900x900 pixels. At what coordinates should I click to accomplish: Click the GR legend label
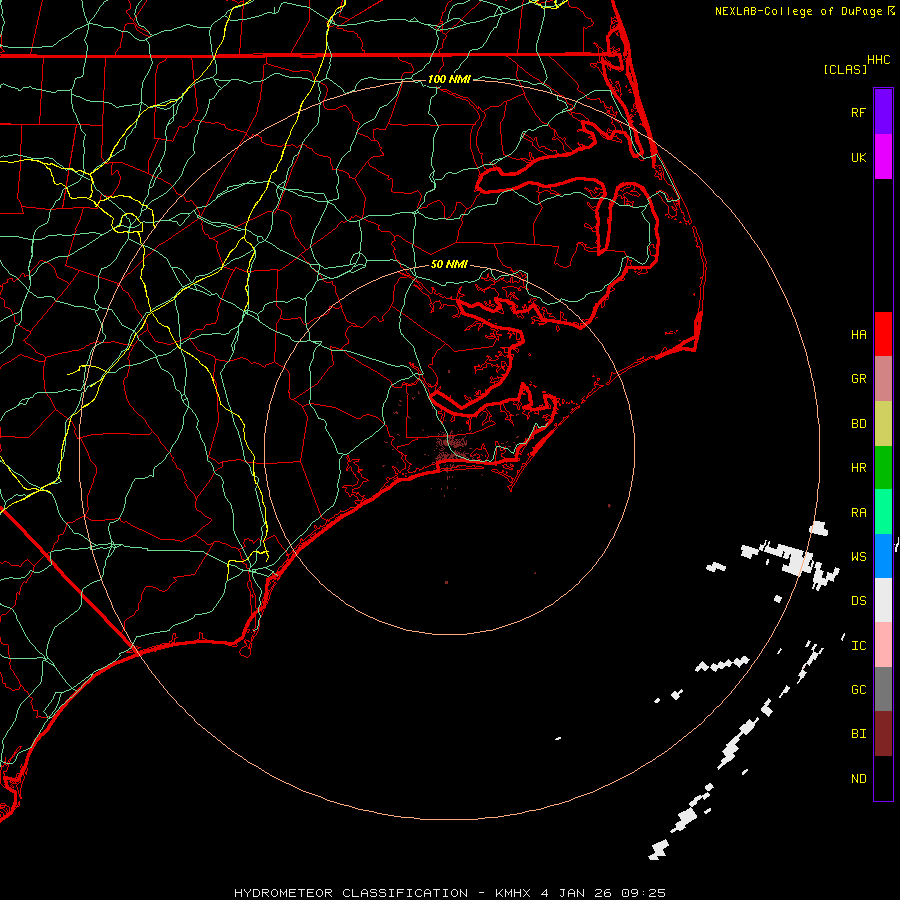(858, 379)
